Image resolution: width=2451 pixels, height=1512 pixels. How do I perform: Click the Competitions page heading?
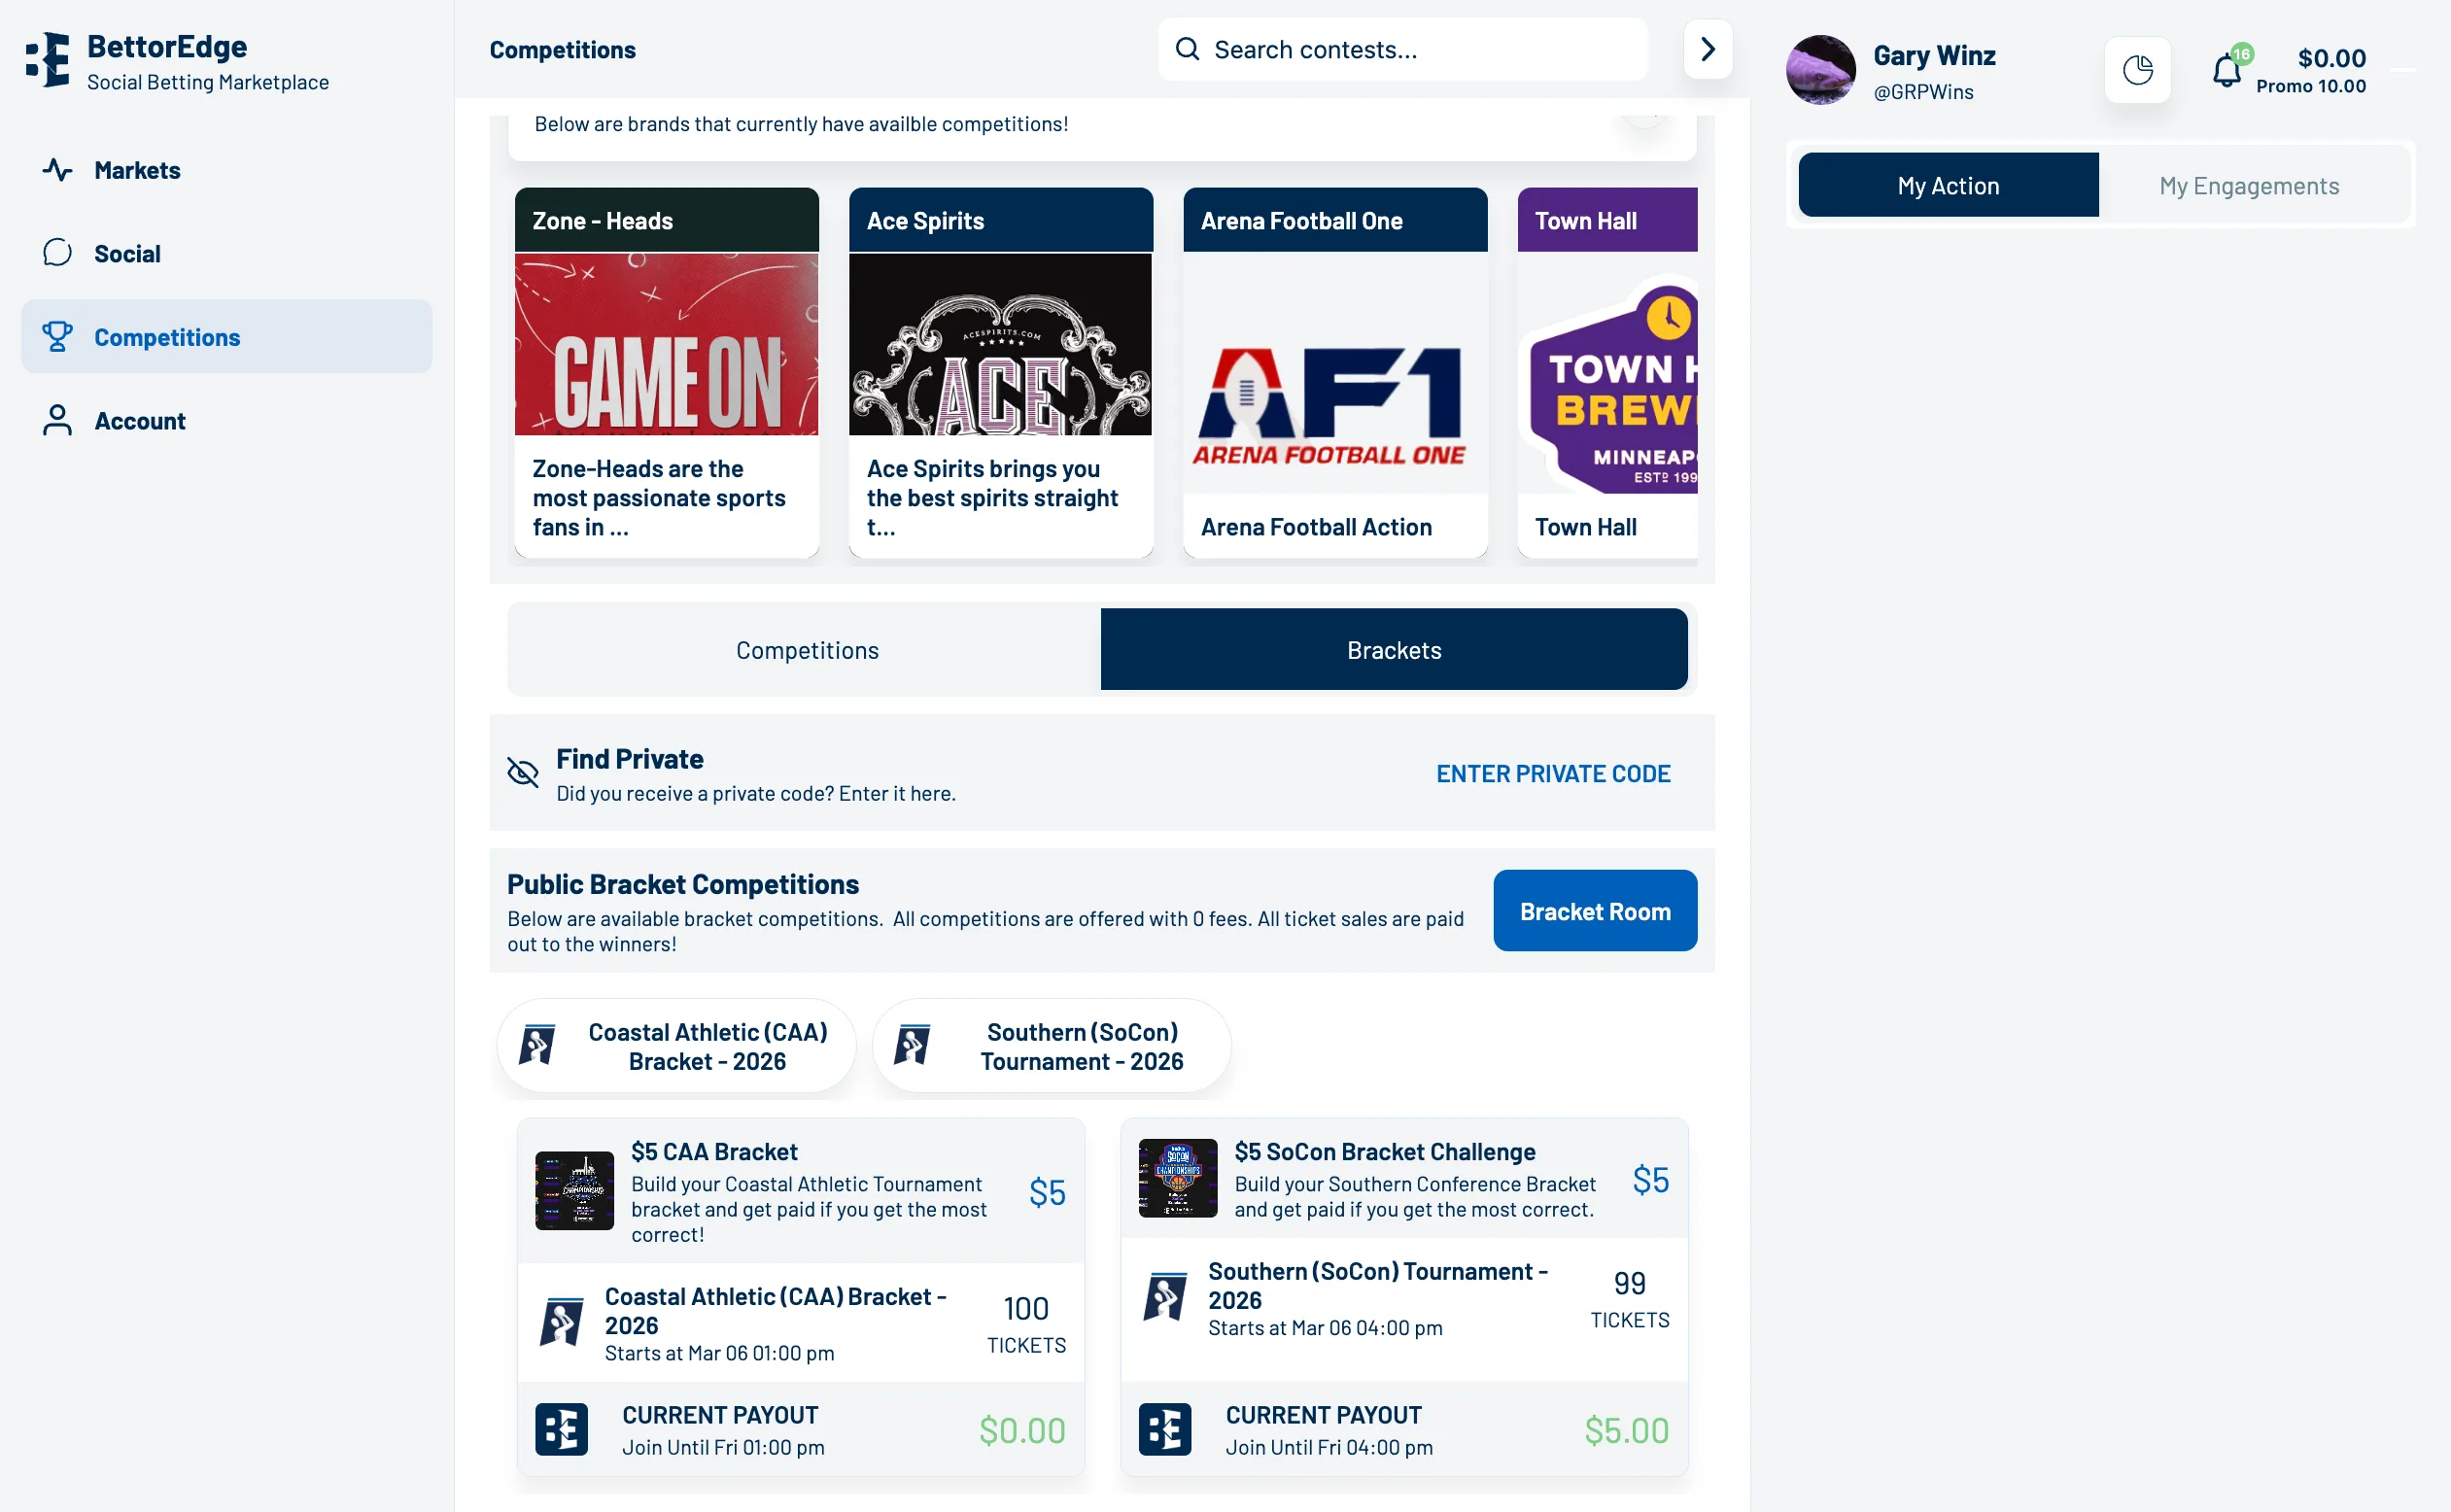[562, 49]
